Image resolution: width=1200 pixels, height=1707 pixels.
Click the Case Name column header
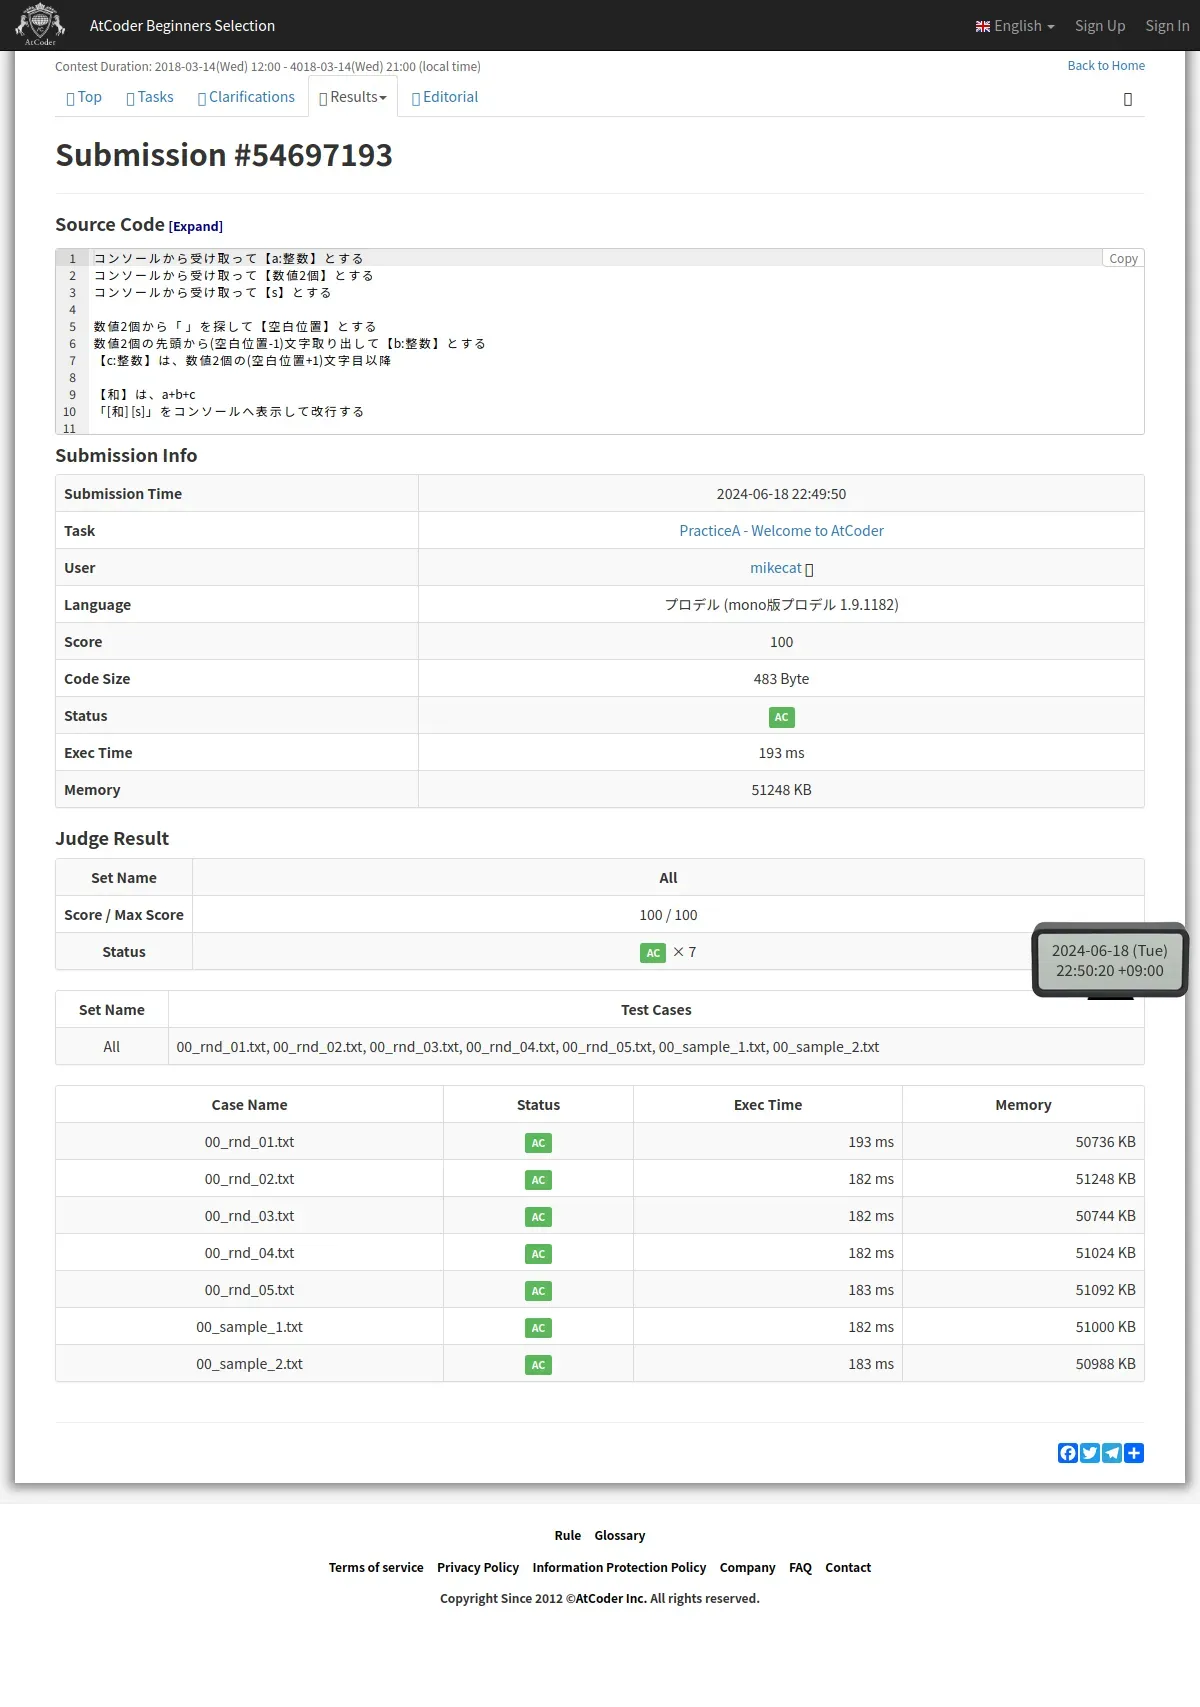point(249,1105)
